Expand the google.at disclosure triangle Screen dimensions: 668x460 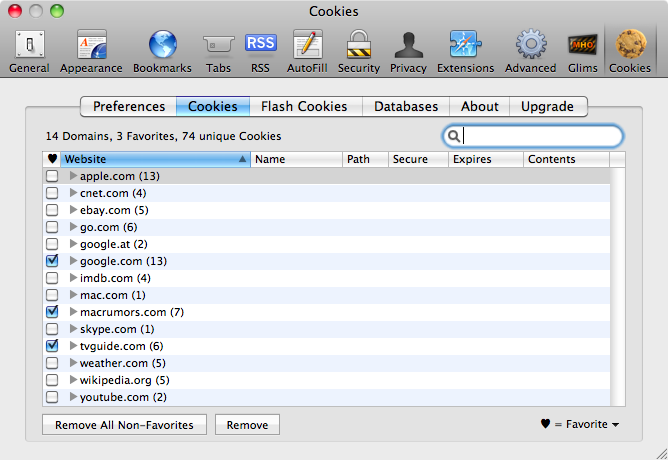coord(73,244)
